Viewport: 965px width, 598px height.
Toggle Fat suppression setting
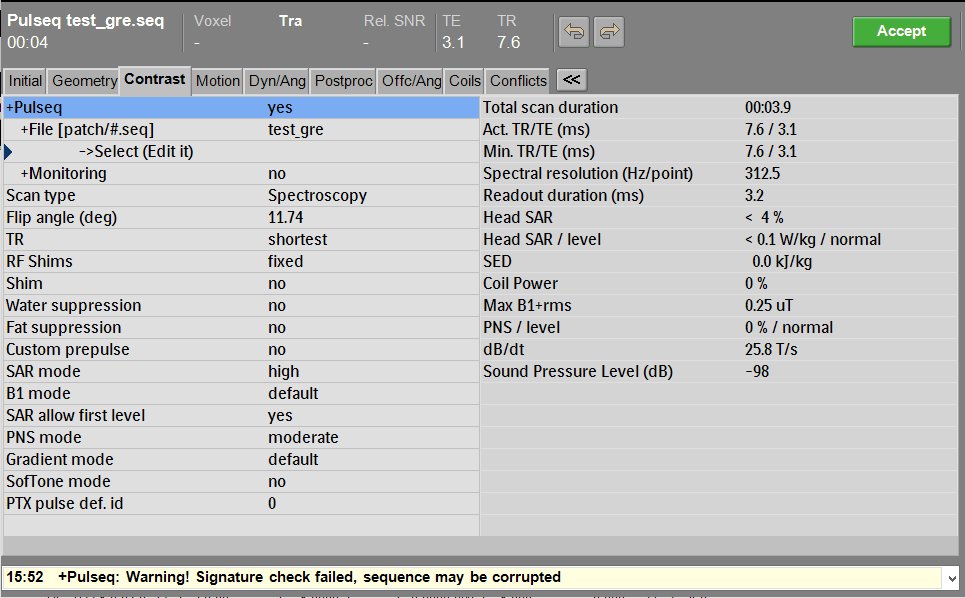coord(277,328)
